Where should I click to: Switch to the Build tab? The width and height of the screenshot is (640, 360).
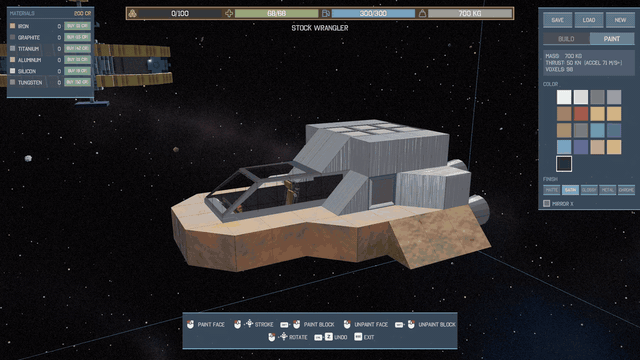click(567, 39)
